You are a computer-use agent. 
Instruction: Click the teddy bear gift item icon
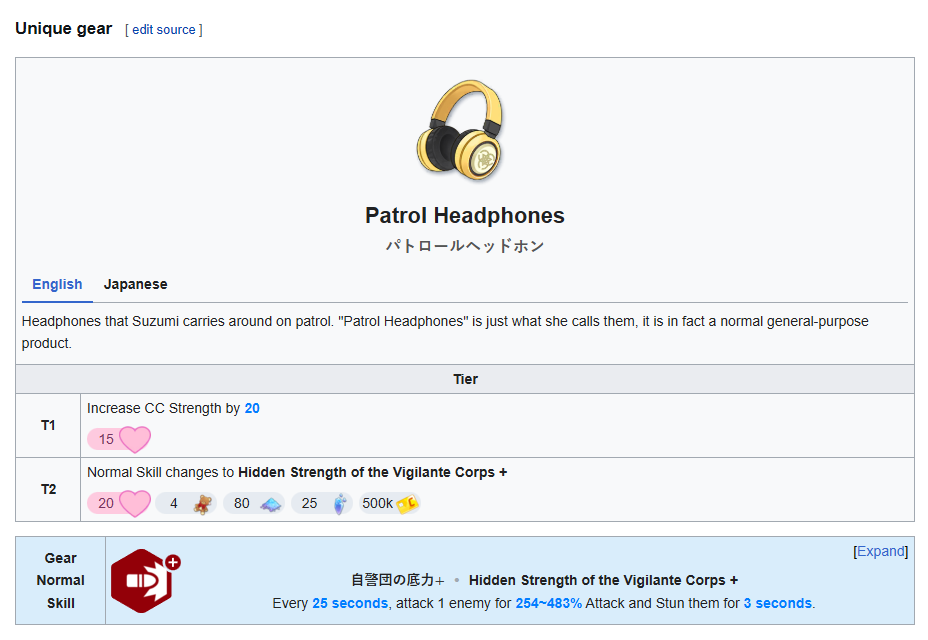[x=202, y=504]
